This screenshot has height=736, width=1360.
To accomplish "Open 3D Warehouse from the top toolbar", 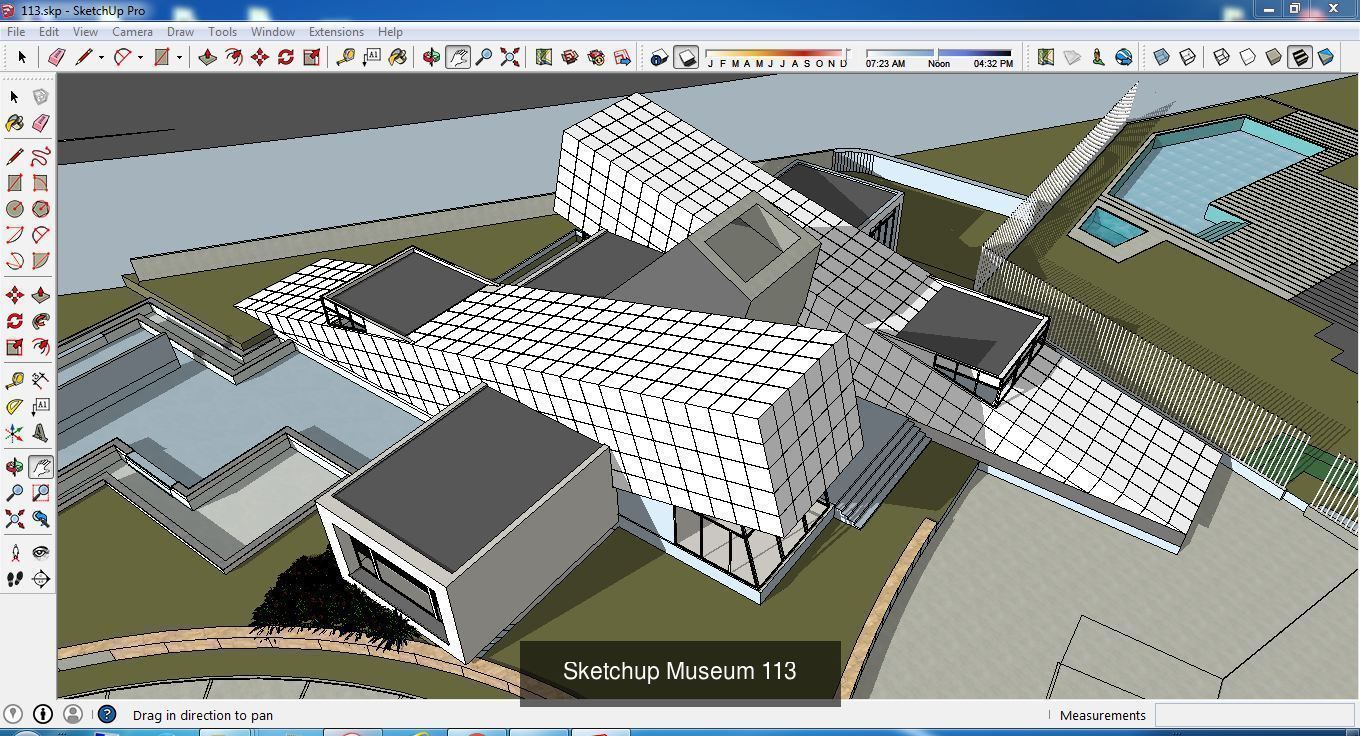I will coord(570,57).
